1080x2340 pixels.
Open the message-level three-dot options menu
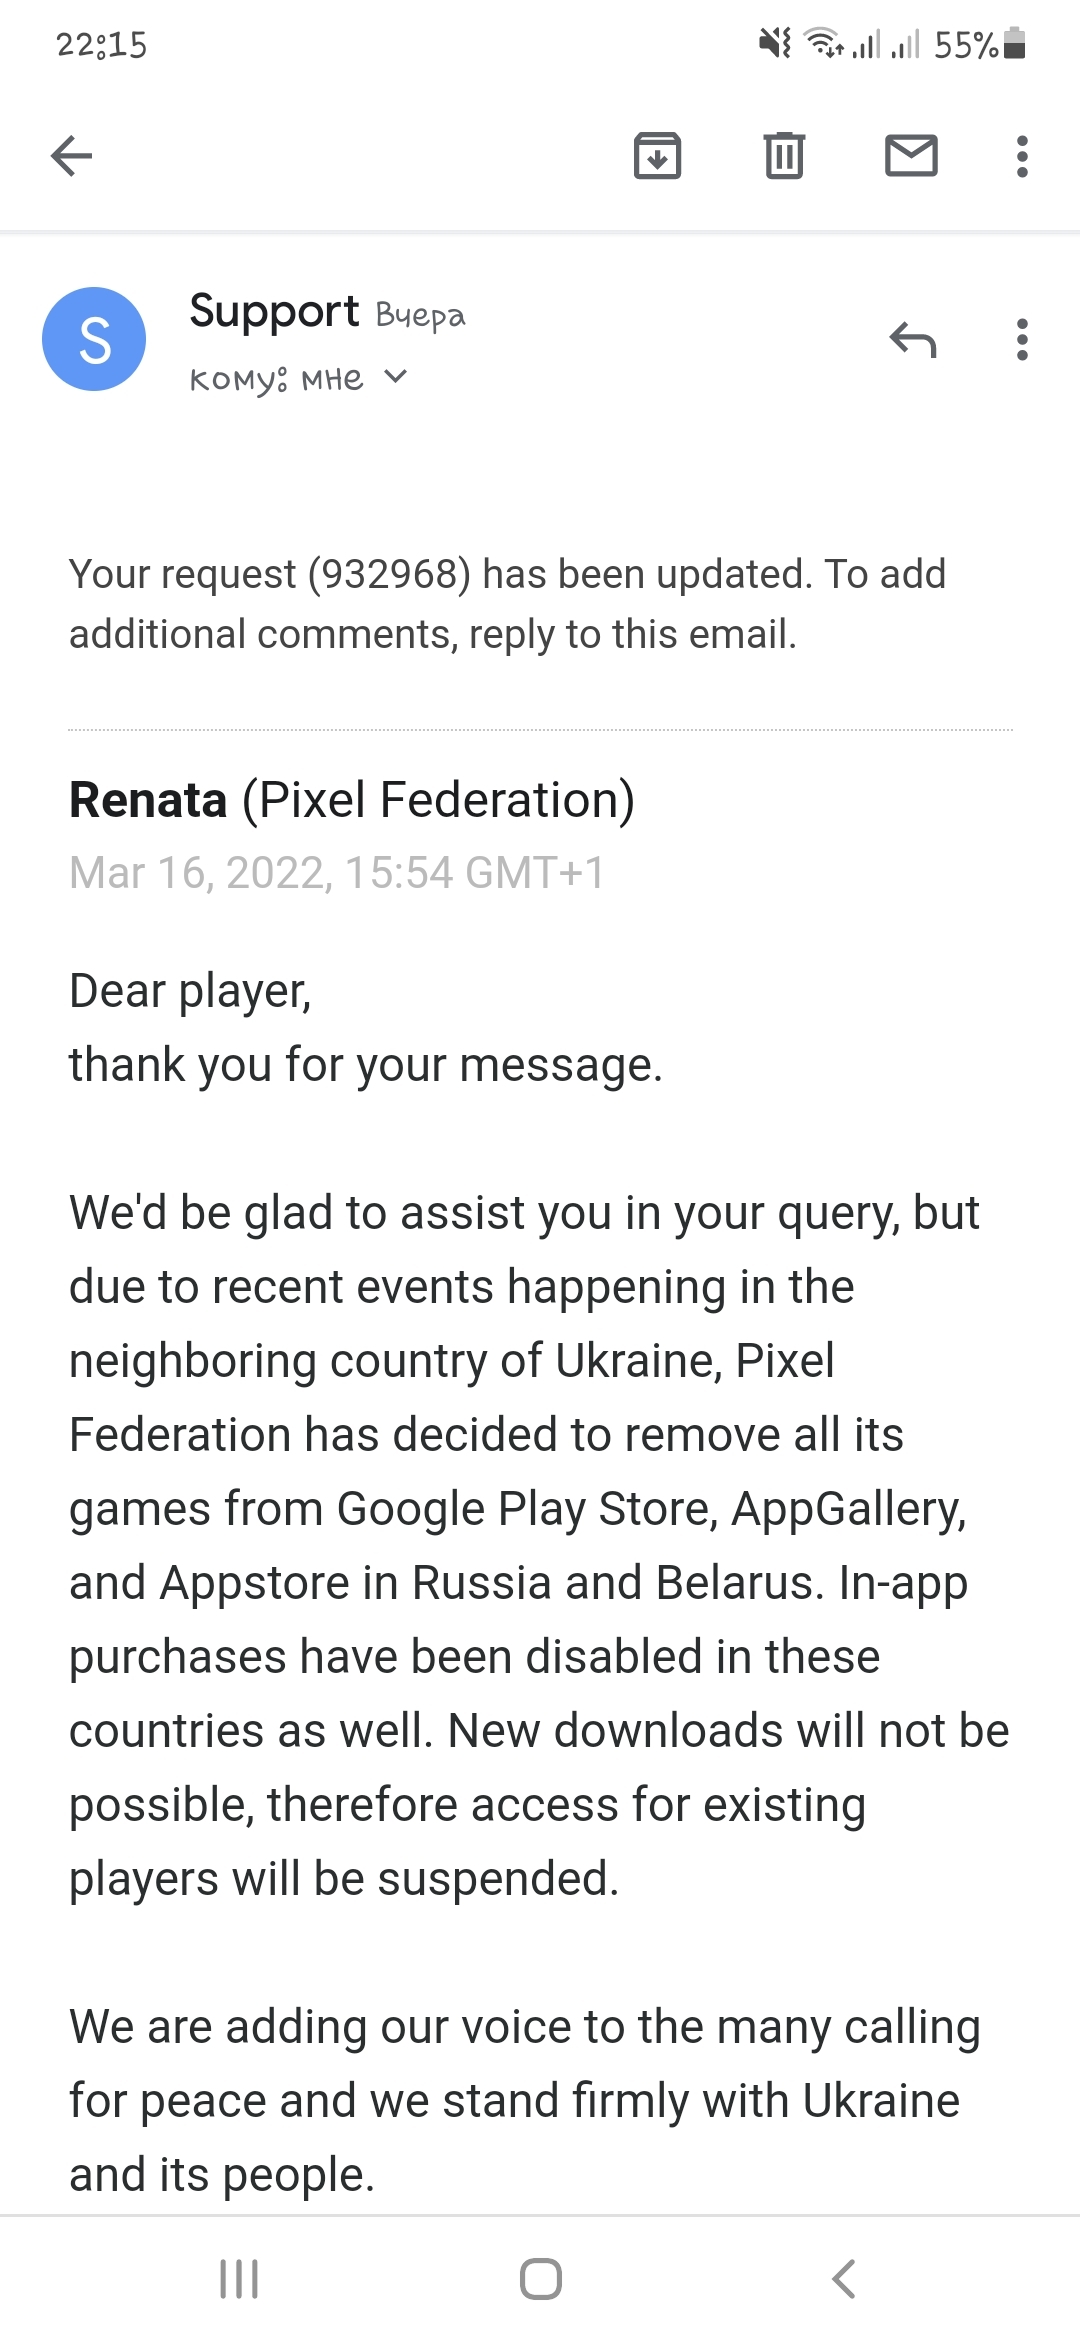click(x=1021, y=340)
